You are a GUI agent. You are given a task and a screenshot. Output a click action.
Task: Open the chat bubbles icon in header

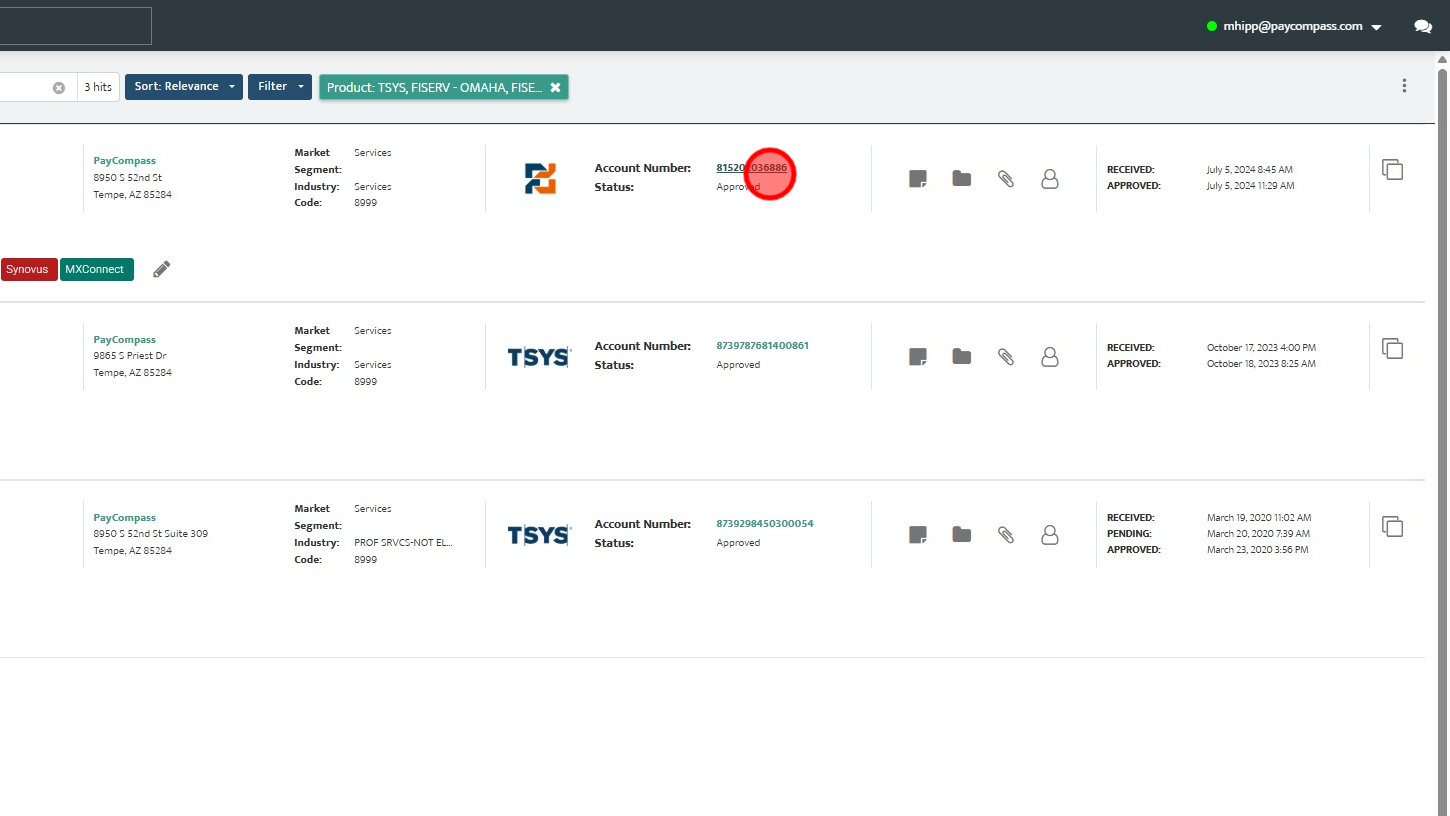coord(1423,27)
